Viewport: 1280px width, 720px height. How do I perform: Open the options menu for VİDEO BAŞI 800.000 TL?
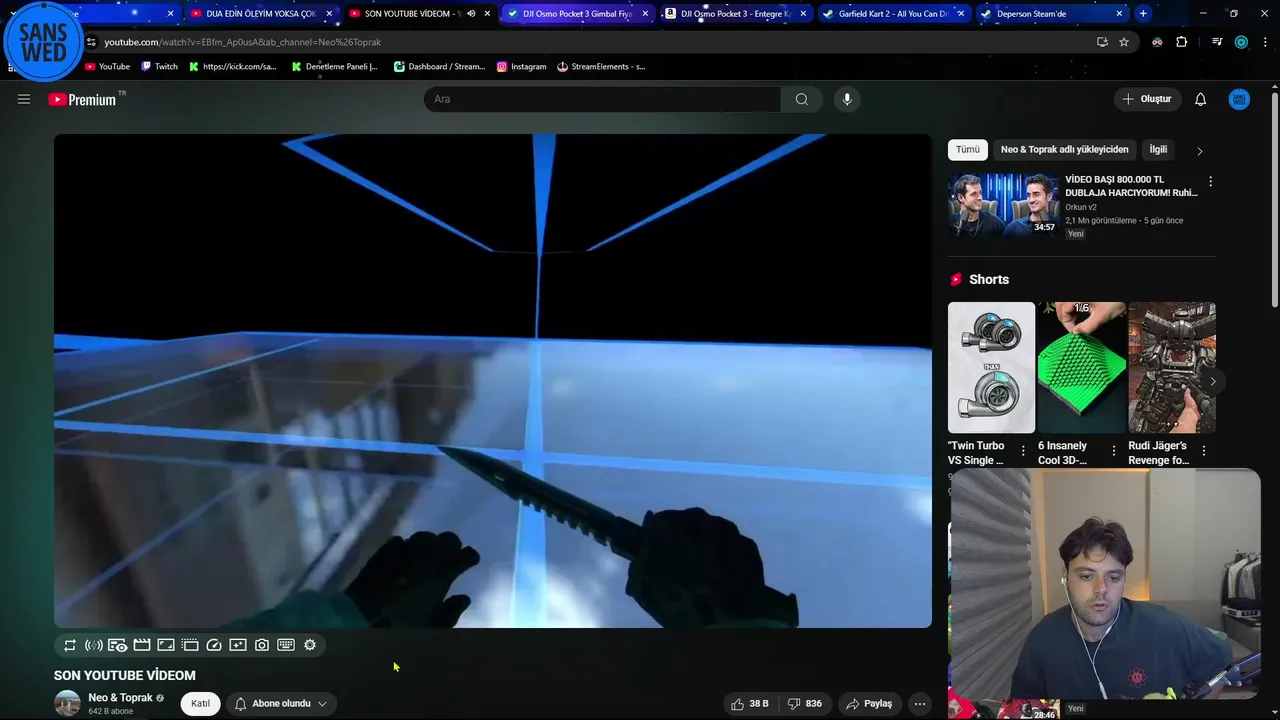coord(1210,182)
